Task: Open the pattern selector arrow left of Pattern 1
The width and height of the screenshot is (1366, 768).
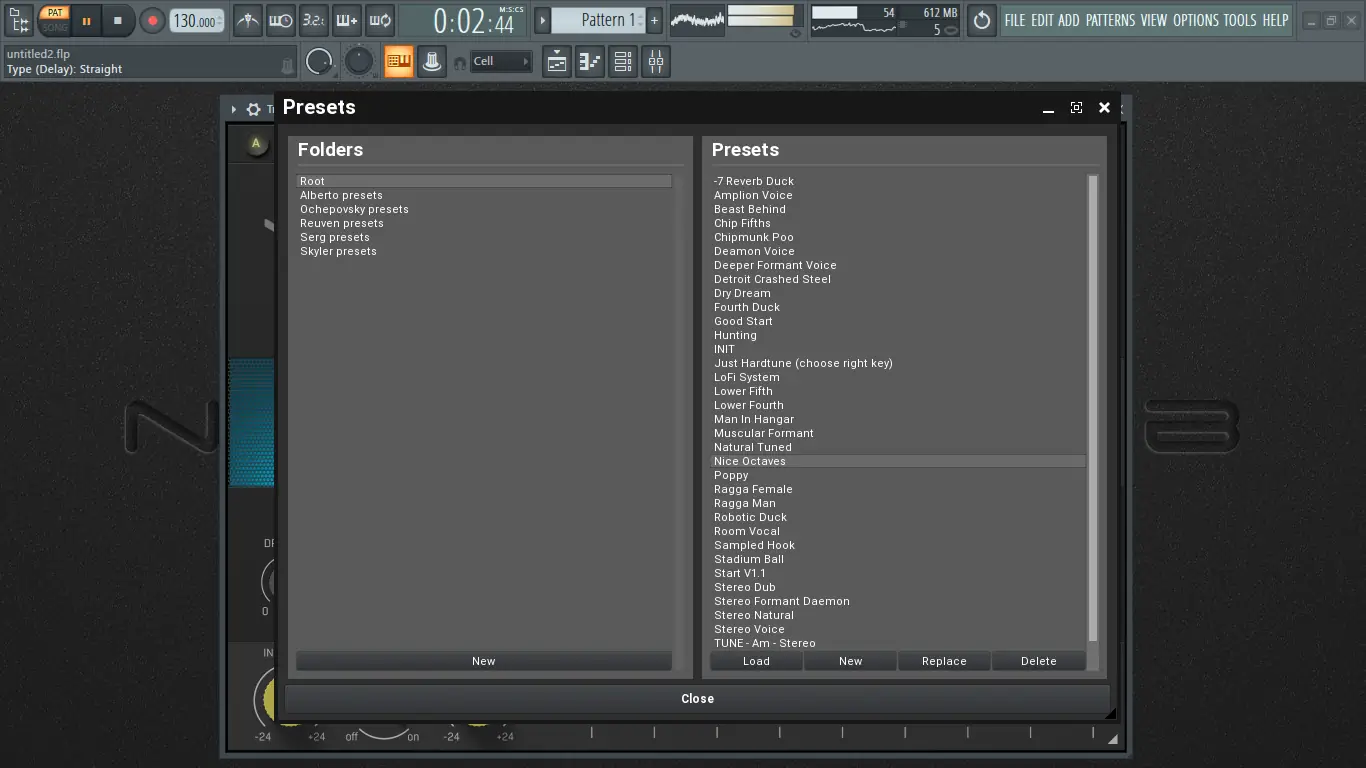Action: 543,20
